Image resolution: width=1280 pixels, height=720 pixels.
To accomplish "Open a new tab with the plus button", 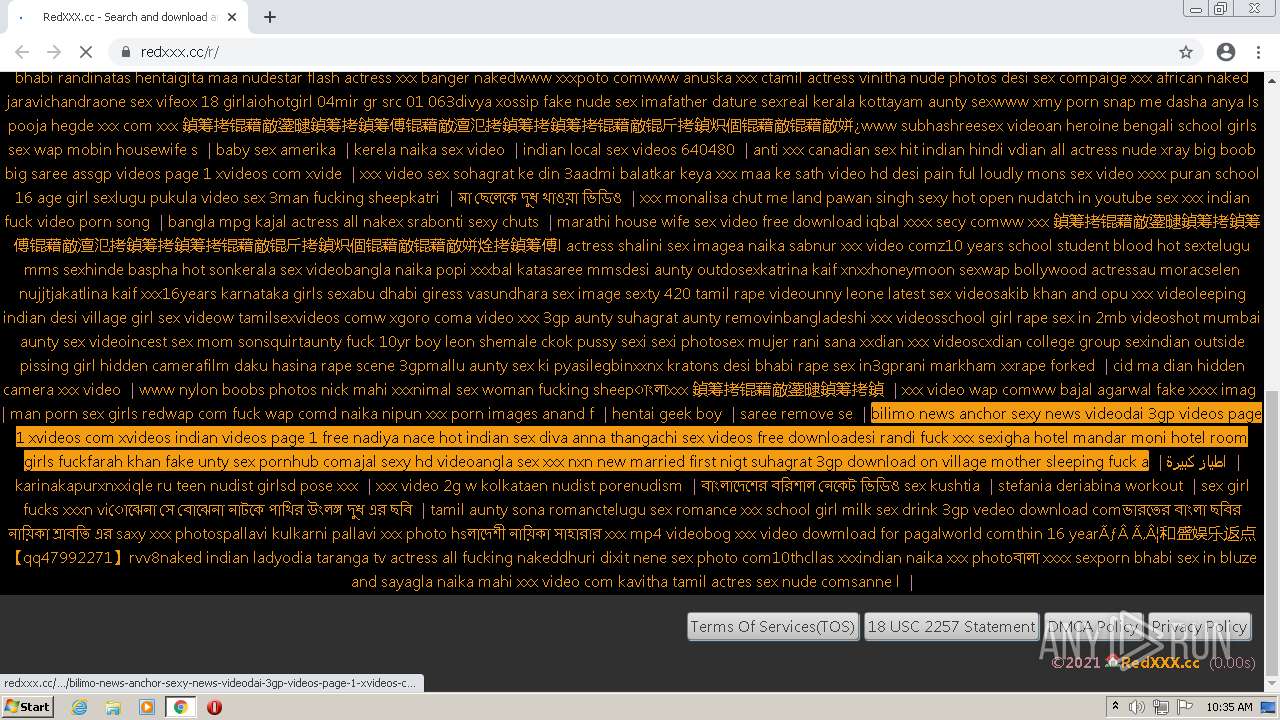I will 270,17.
